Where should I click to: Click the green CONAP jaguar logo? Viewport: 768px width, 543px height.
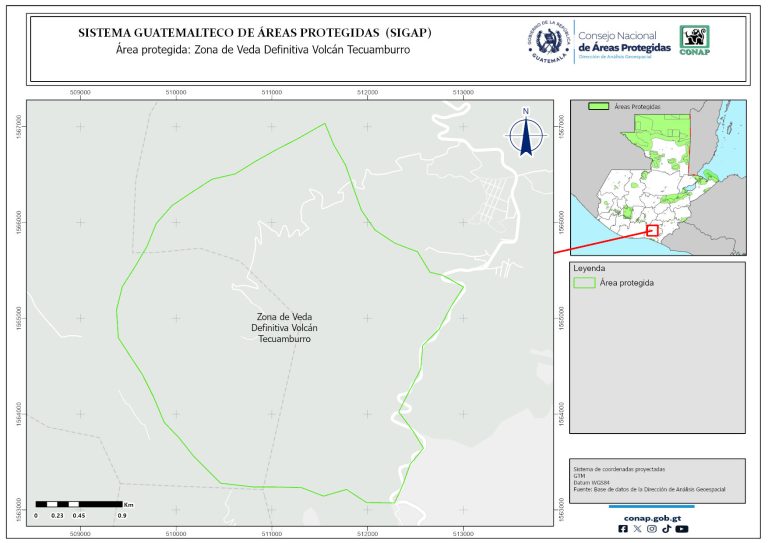coord(696,41)
